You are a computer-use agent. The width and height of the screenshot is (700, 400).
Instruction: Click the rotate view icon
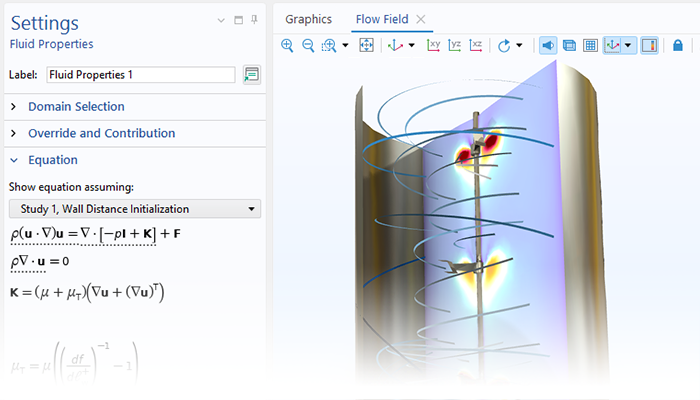pyautogui.click(x=504, y=45)
